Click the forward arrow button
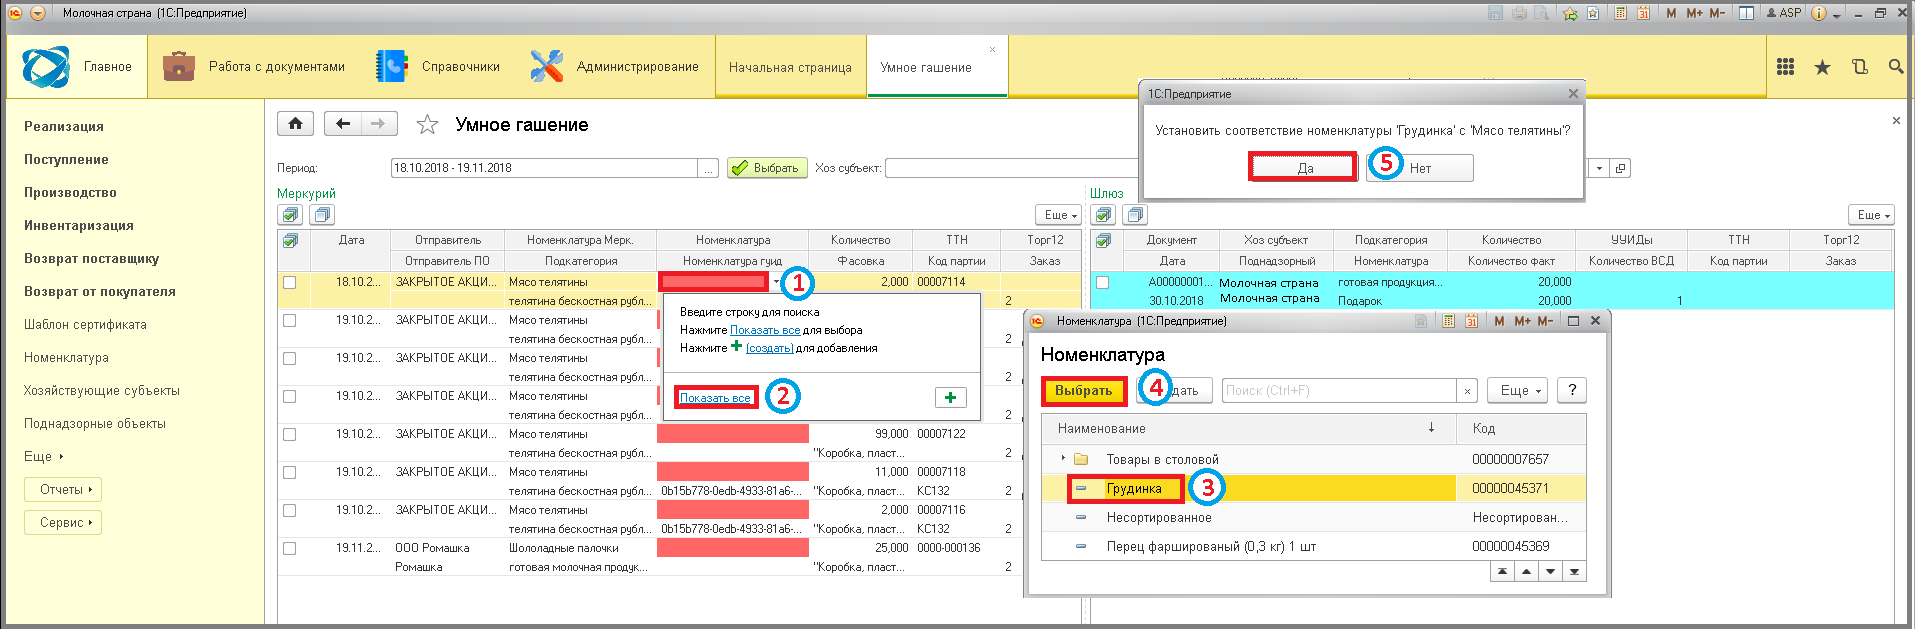 point(379,124)
